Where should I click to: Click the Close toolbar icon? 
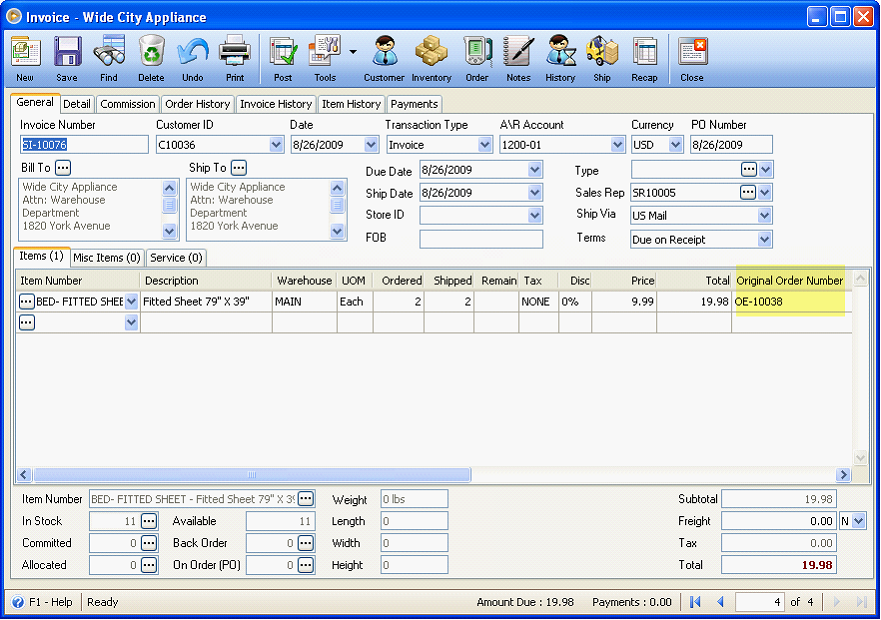coord(692,58)
